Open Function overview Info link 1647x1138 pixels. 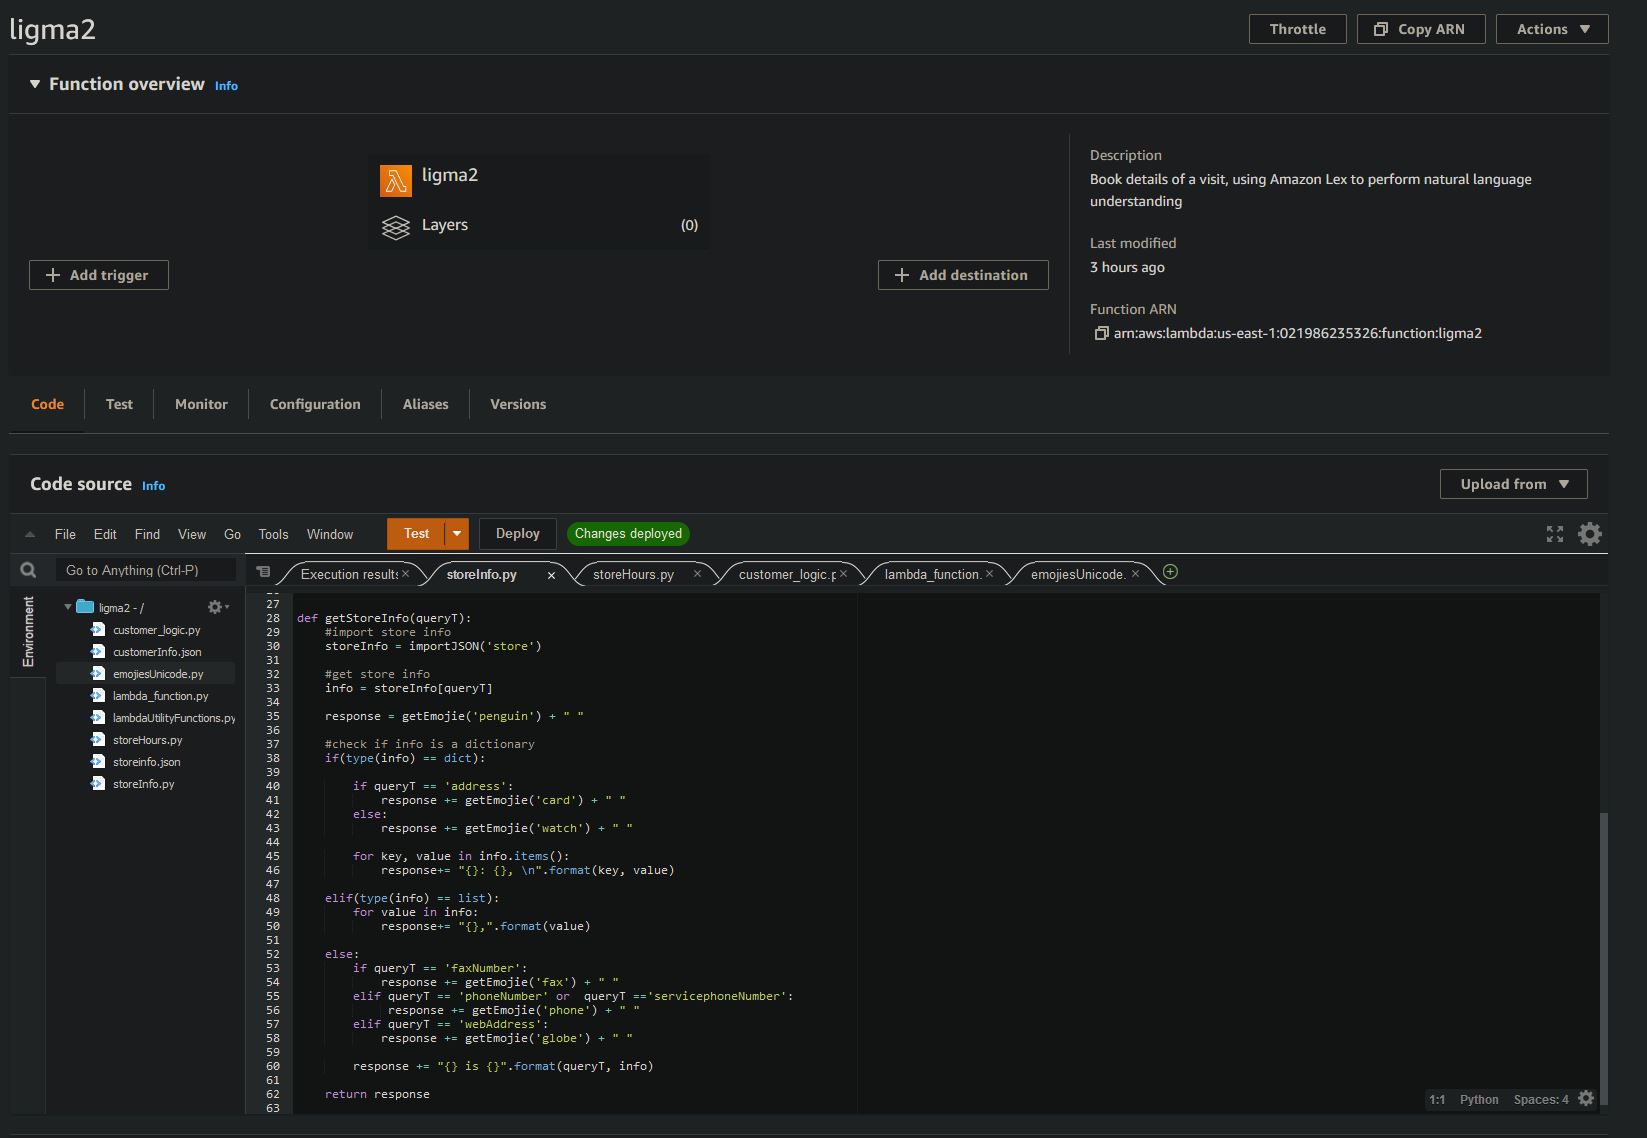[226, 86]
